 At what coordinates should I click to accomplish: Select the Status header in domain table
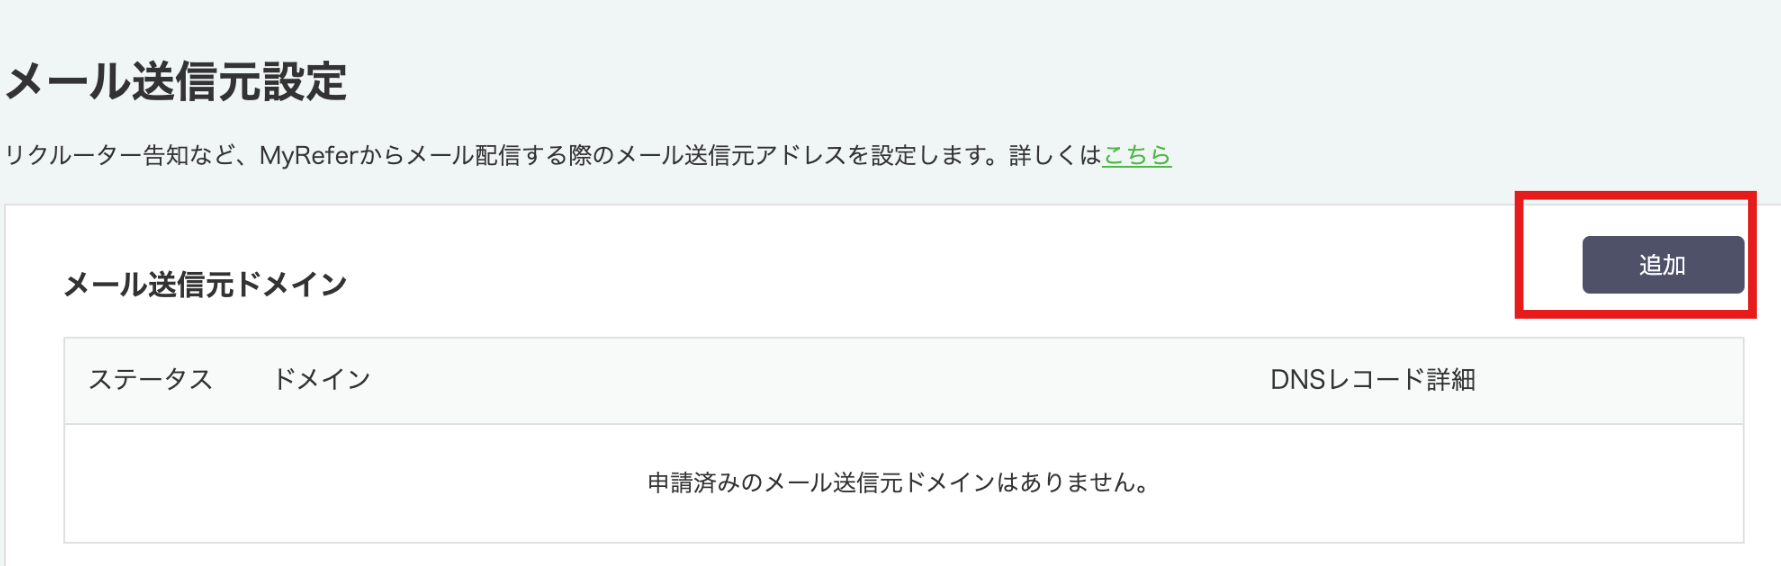point(151,380)
